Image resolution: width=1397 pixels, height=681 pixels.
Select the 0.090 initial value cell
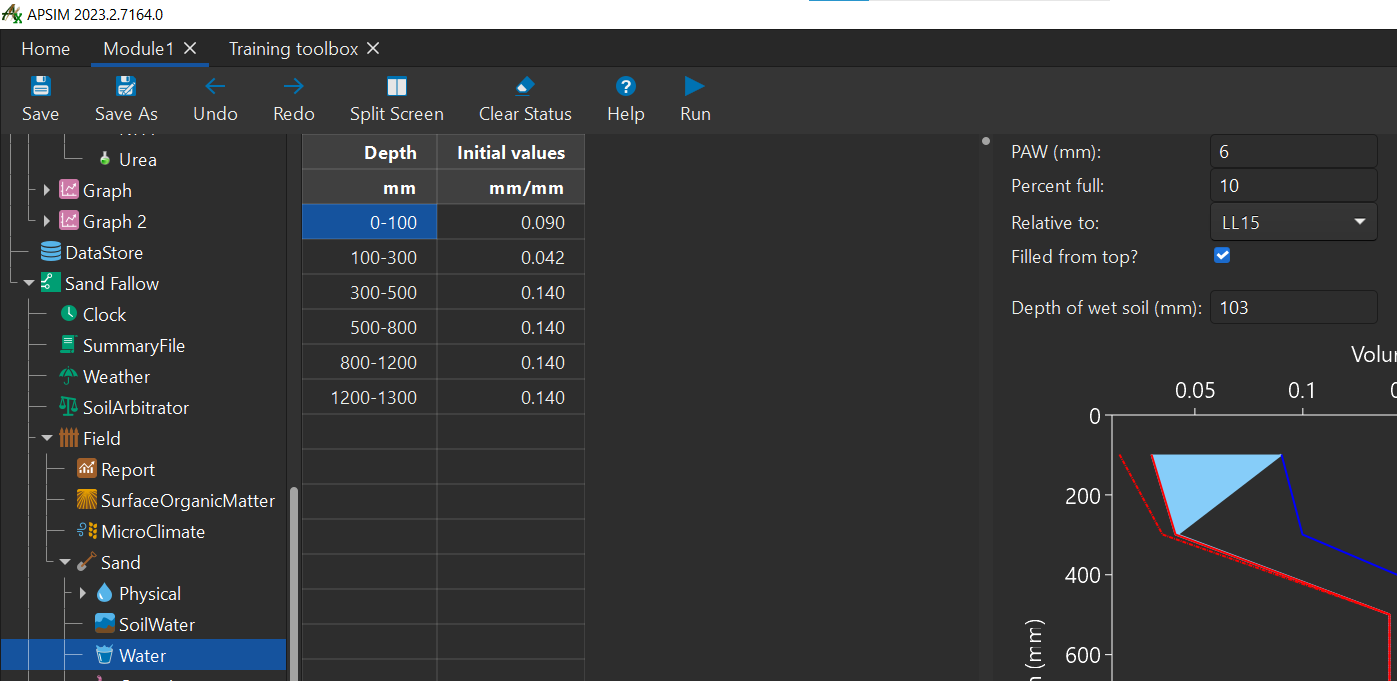click(511, 222)
